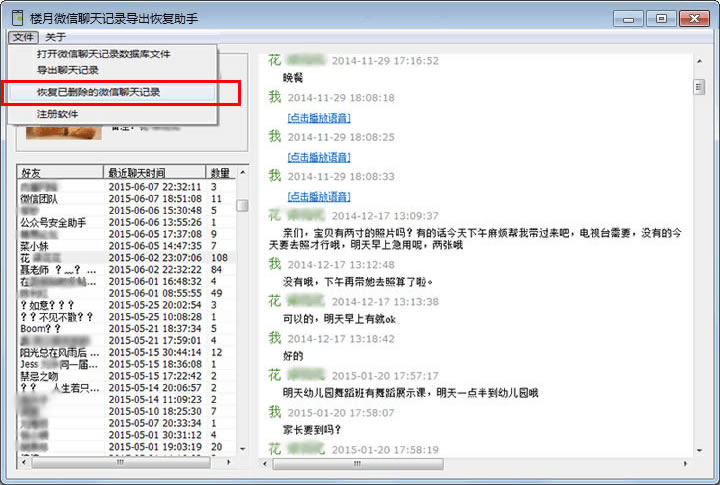Sort by 最近聊天时间 column header
Image resolution: width=720 pixels, height=485 pixels.
tap(154, 173)
